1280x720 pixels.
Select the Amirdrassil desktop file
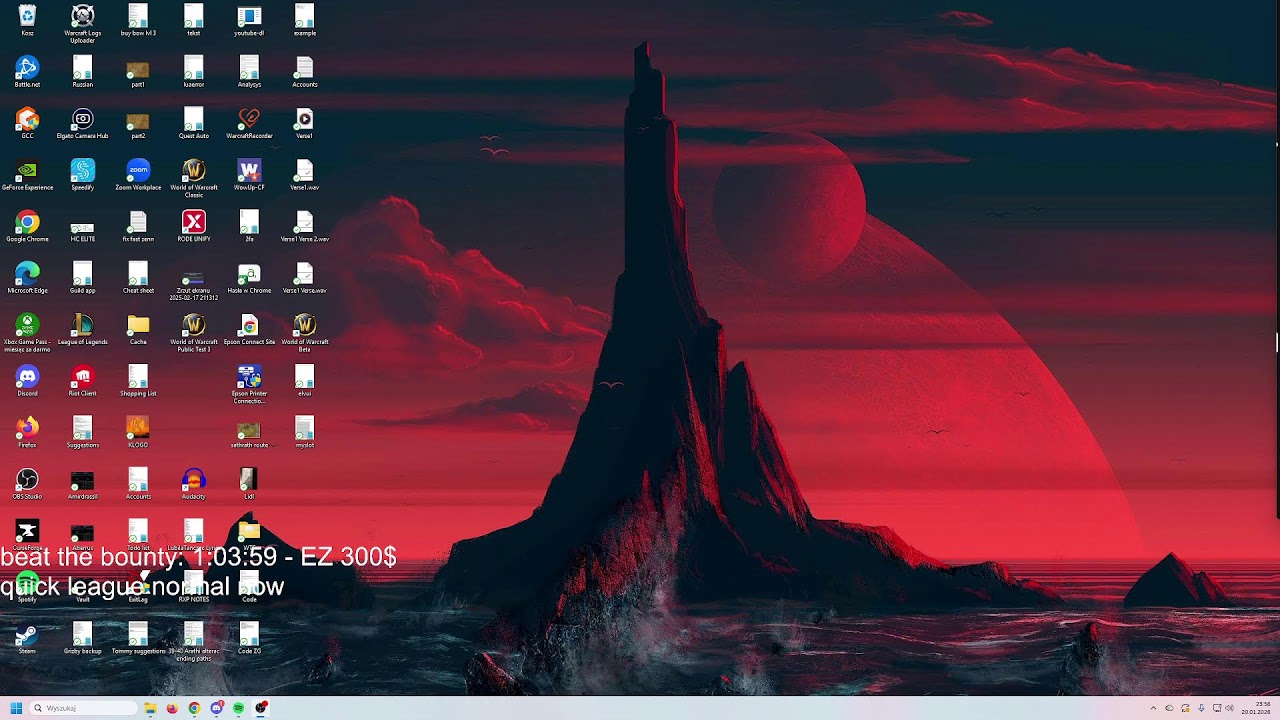(x=83, y=484)
